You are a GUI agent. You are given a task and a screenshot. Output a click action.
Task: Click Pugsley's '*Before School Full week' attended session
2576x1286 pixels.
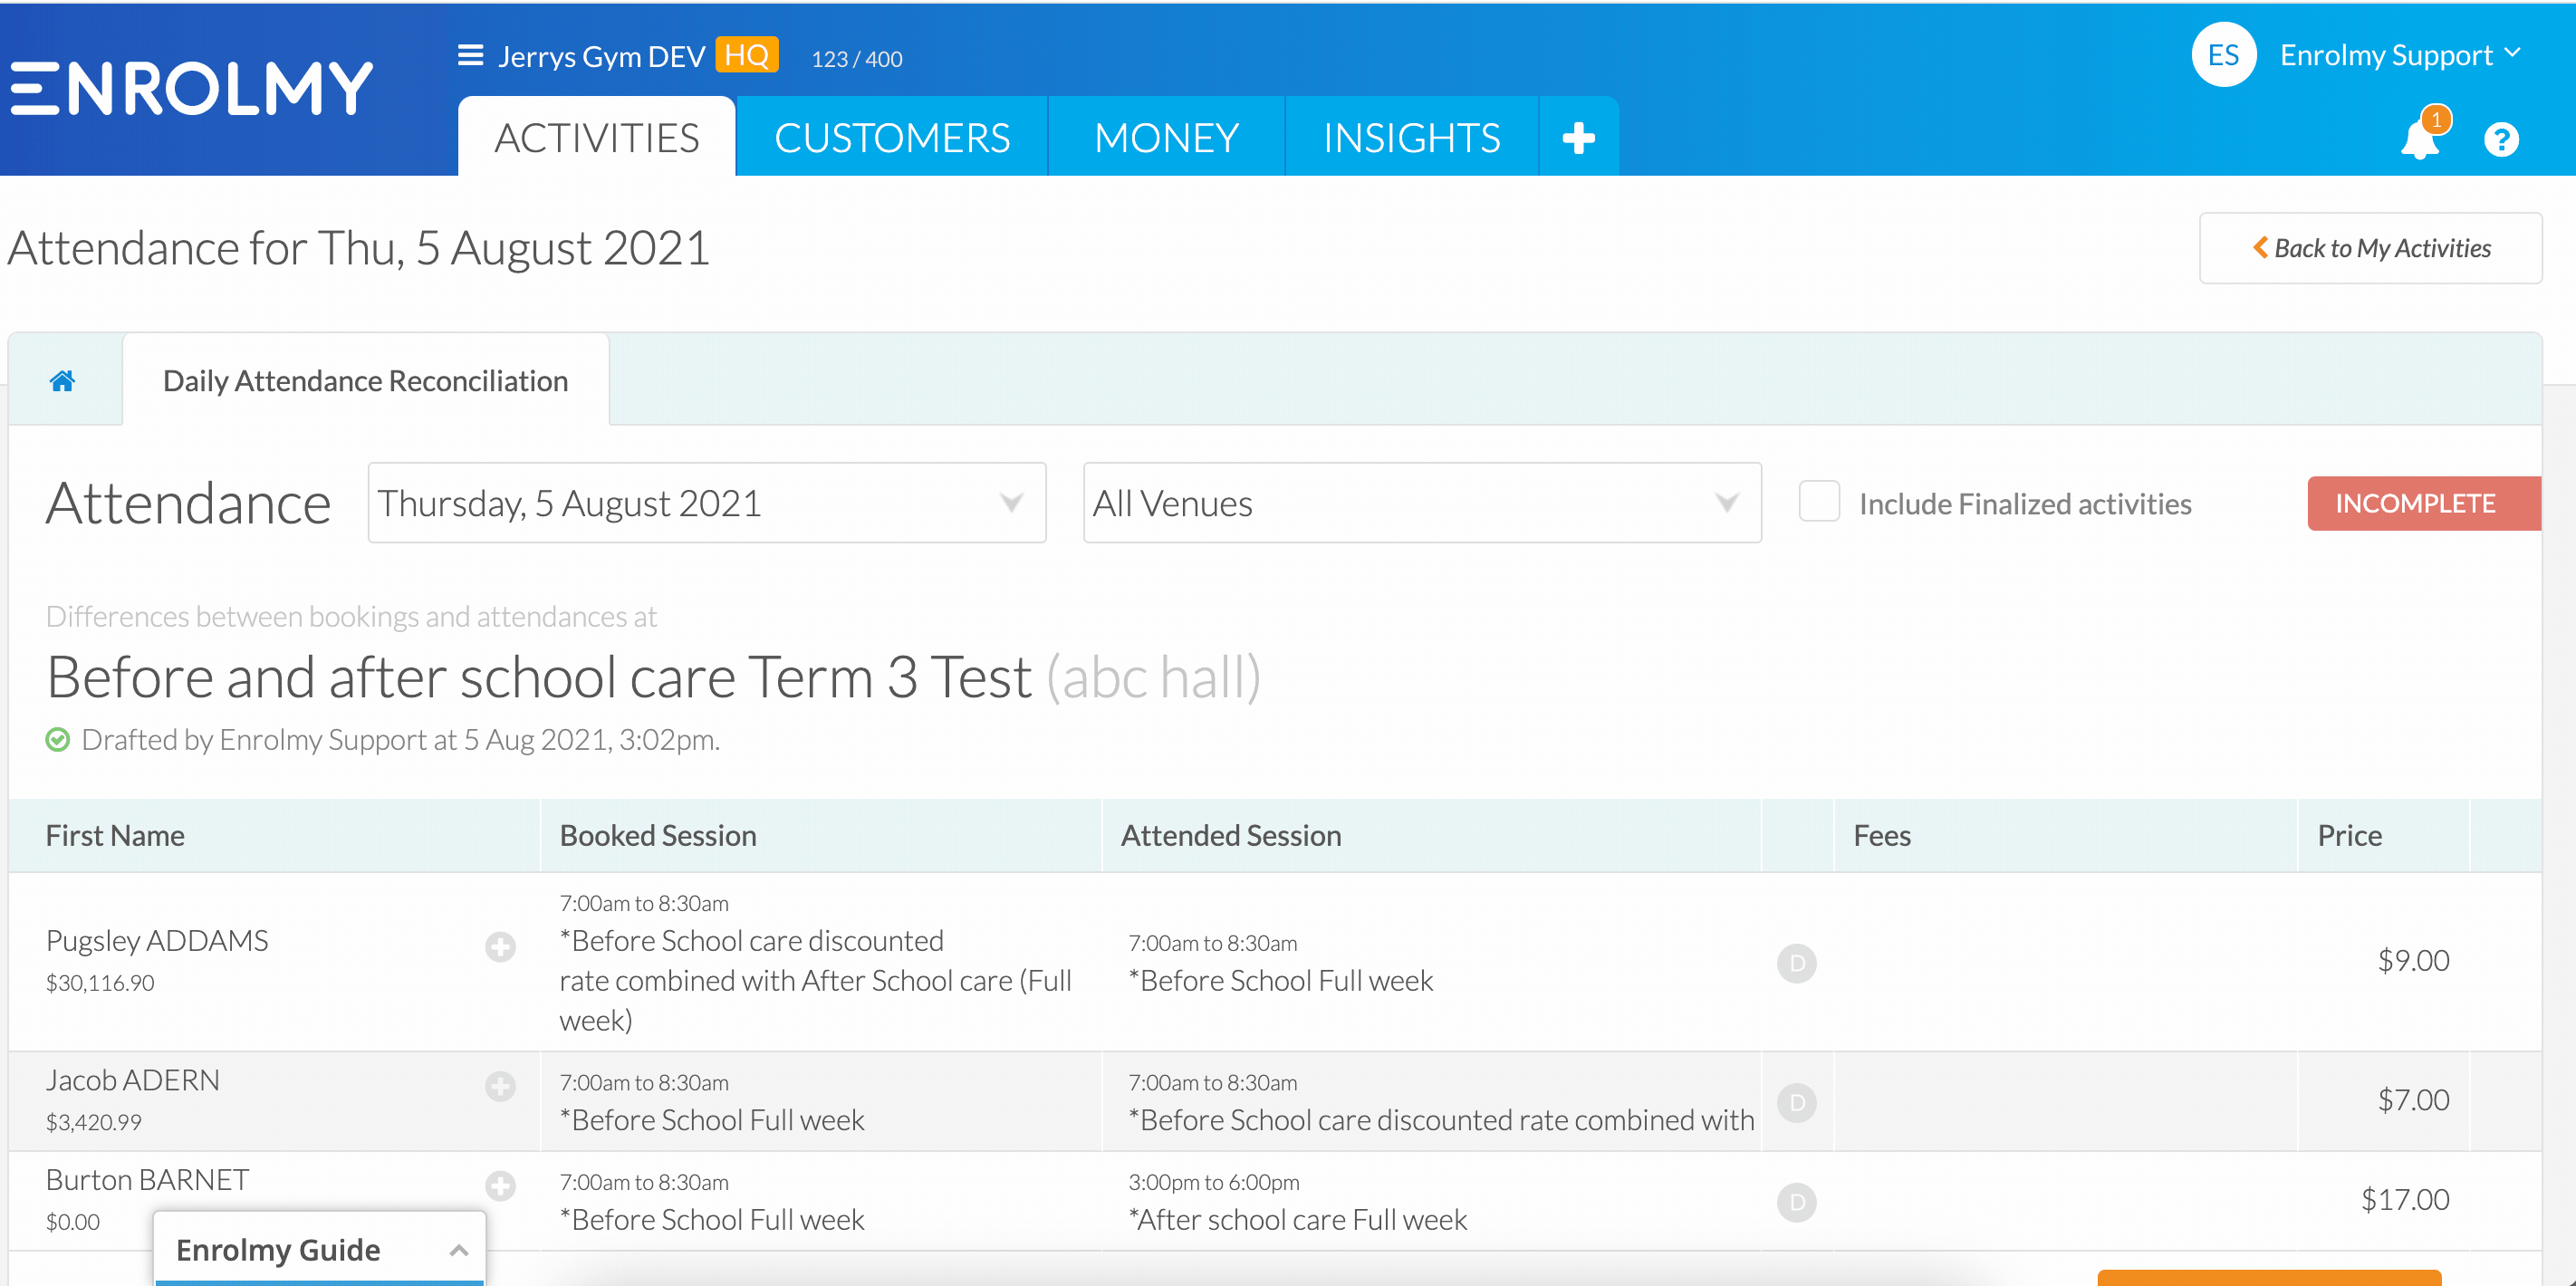pyautogui.click(x=1281, y=981)
